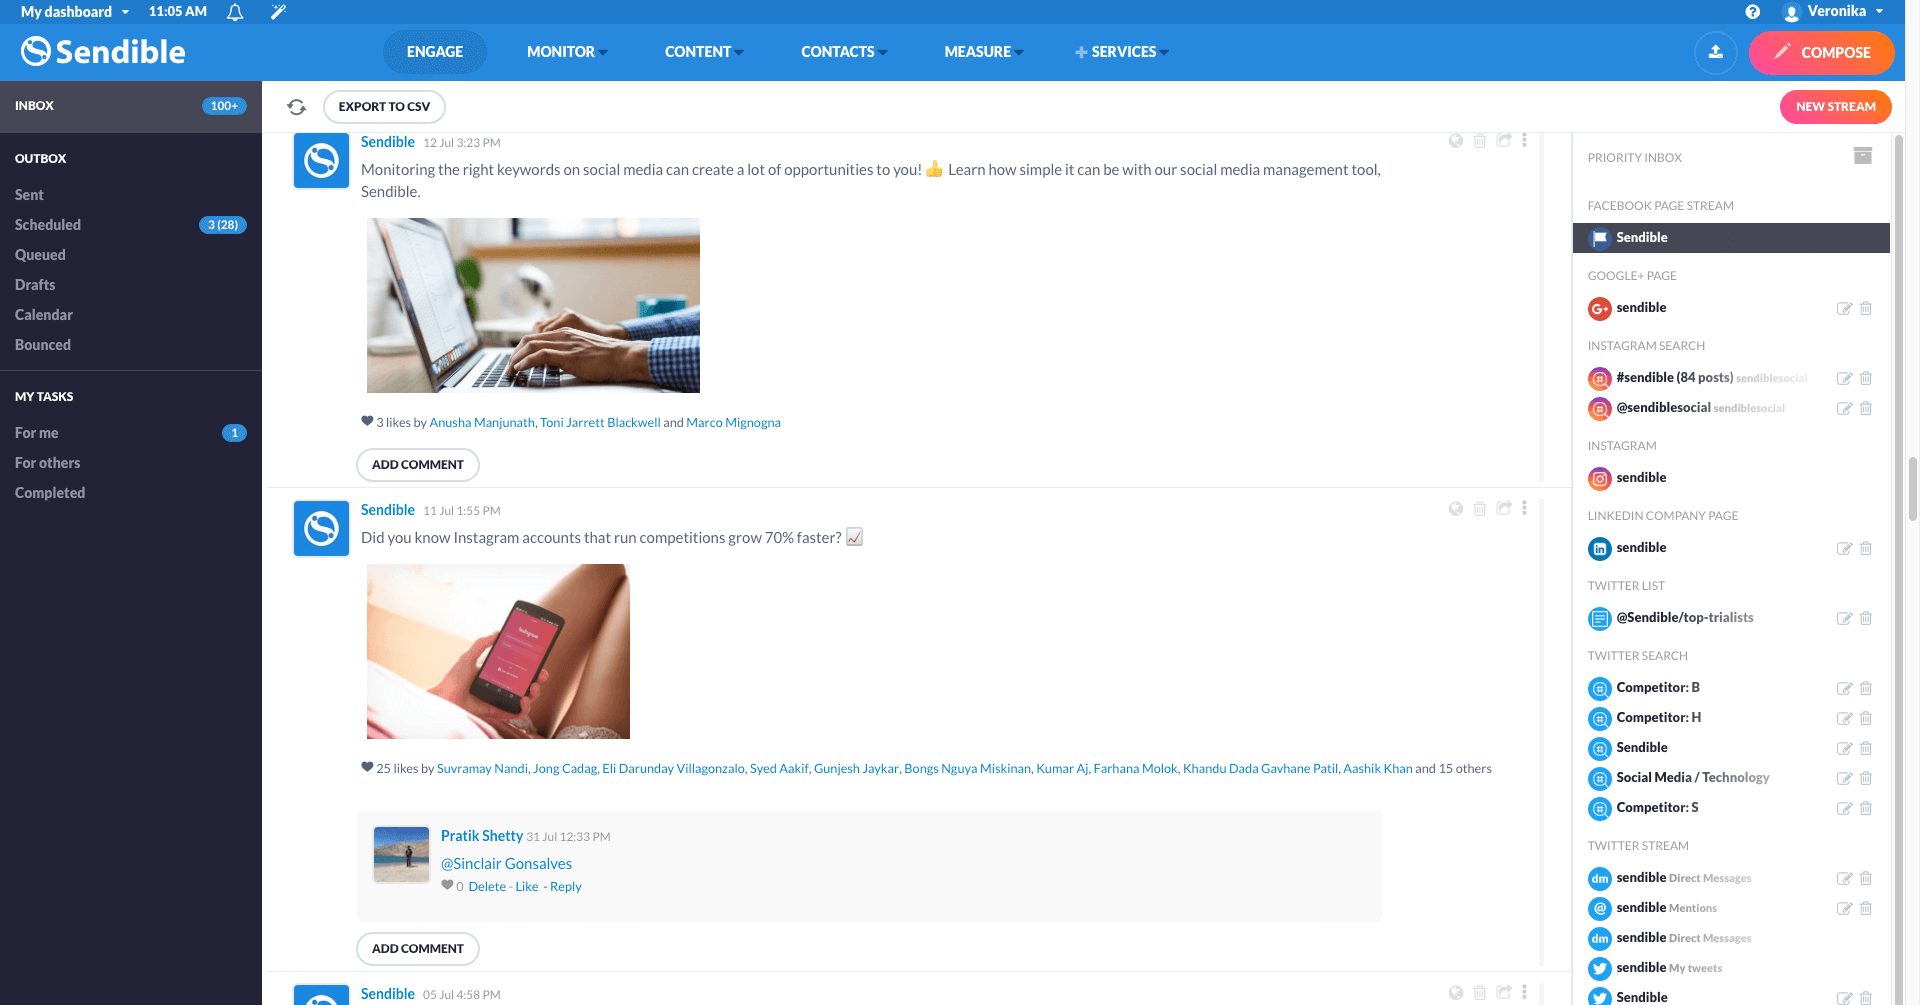Delete the Competitor: S stream

1866,808
